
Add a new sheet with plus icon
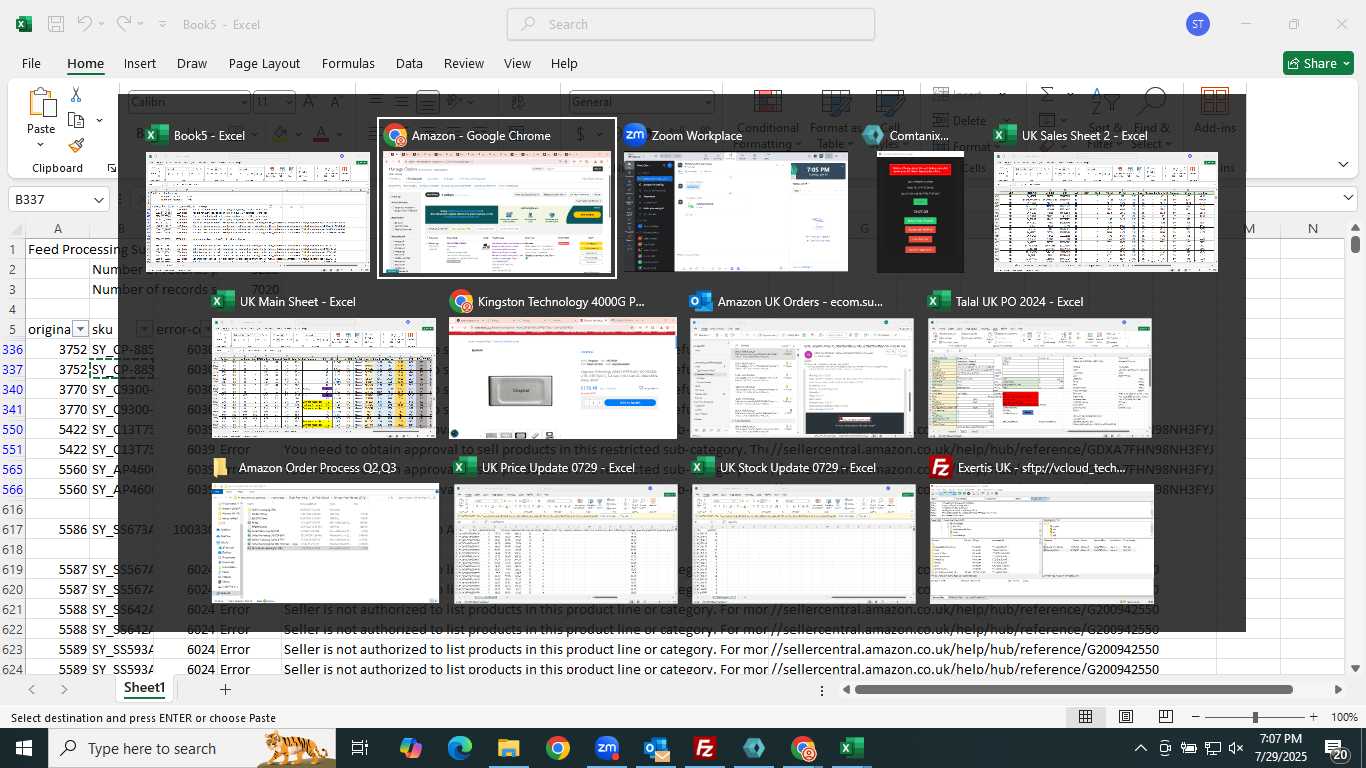tap(225, 689)
